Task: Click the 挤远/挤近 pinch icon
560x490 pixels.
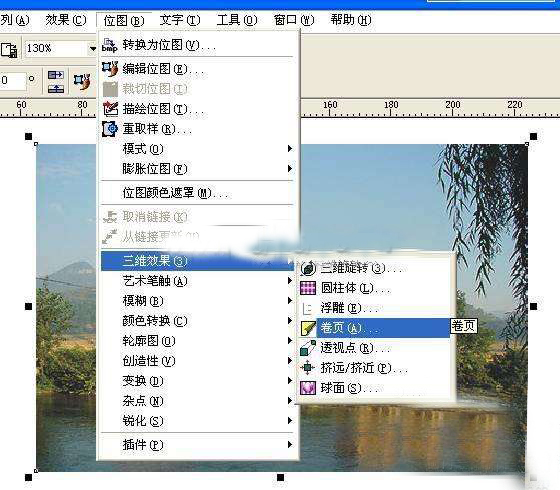Action: 308,368
